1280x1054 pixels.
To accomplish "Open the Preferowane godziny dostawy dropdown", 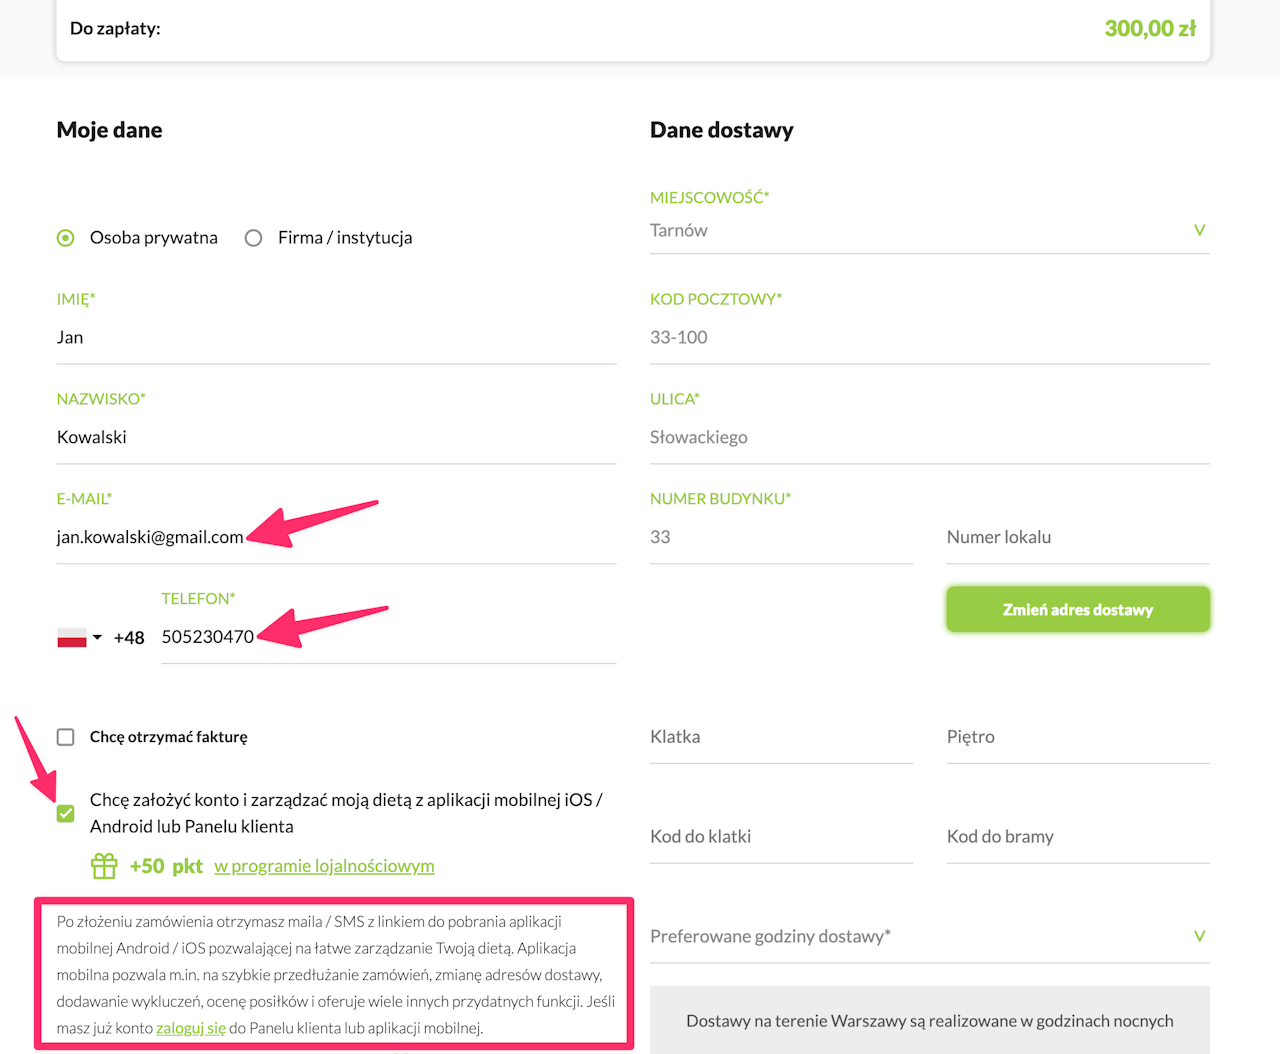I will pyautogui.click(x=1199, y=936).
